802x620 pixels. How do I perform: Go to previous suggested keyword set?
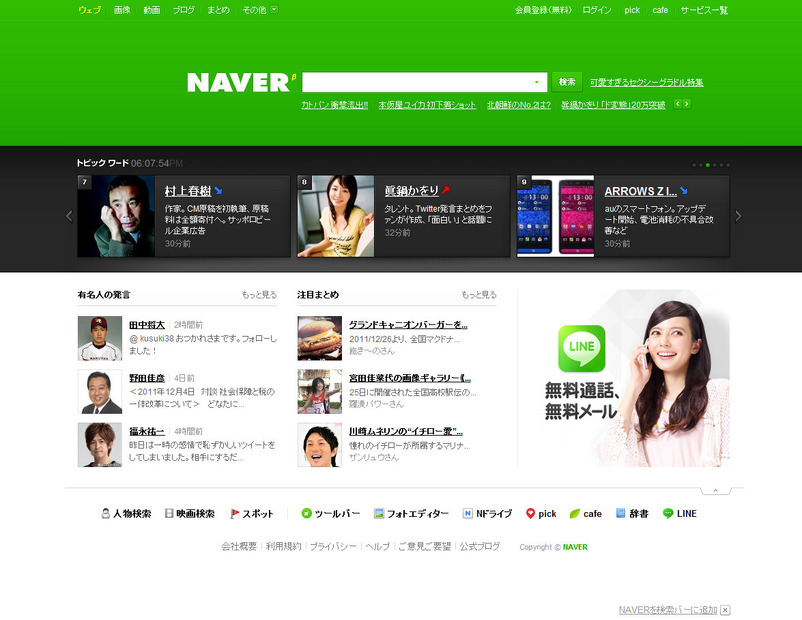coord(678,104)
